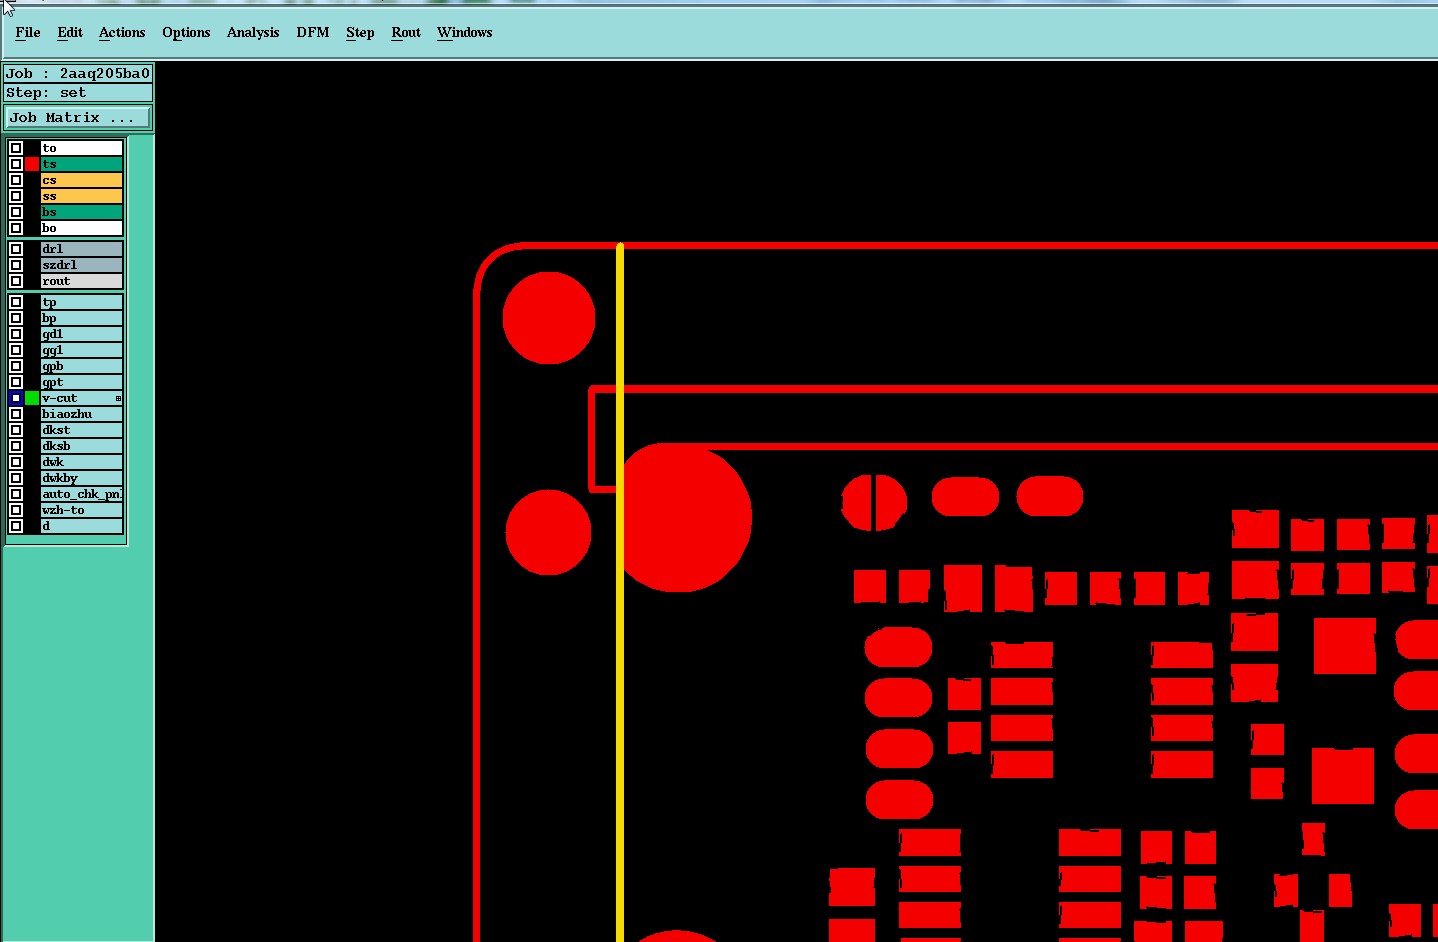Open the Edit menu
Screen dimensions: 1438x942
(x=70, y=32)
